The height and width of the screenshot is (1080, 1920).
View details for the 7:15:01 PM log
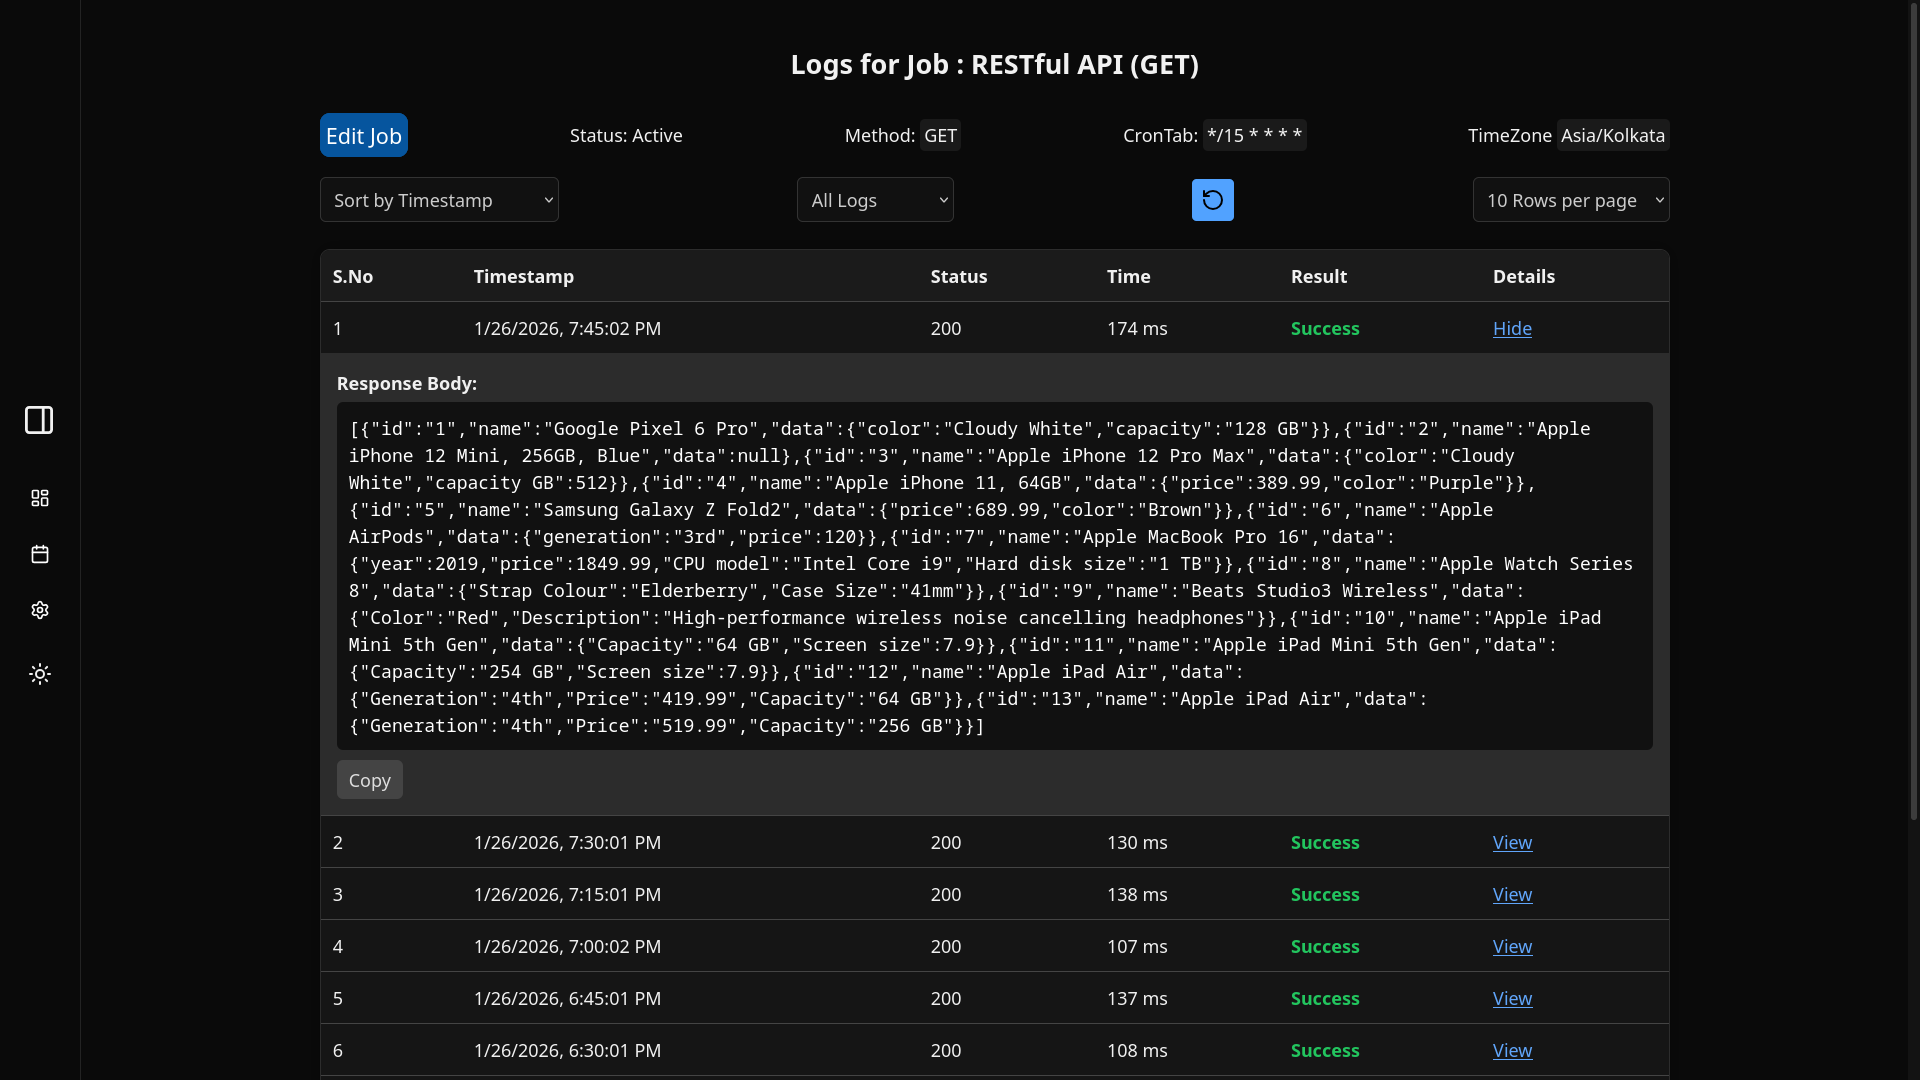click(x=1511, y=894)
